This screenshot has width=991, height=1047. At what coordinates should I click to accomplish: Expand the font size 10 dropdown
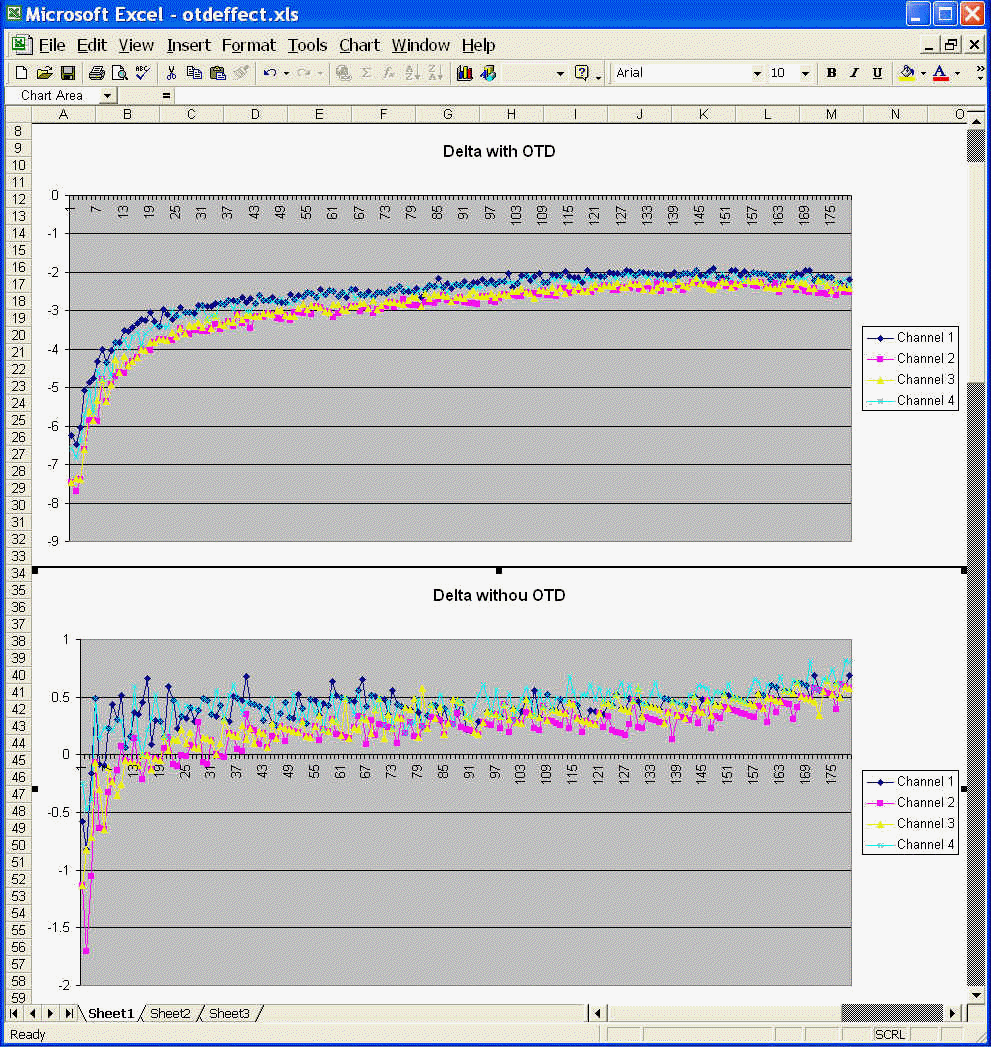click(x=805, y=73)
